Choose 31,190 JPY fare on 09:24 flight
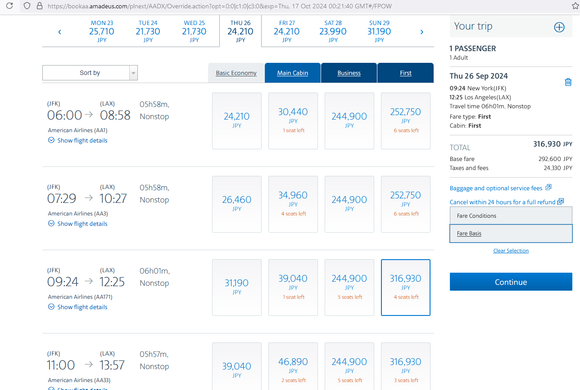Screen dimensions: 580x390 click(x=237, y=288)
